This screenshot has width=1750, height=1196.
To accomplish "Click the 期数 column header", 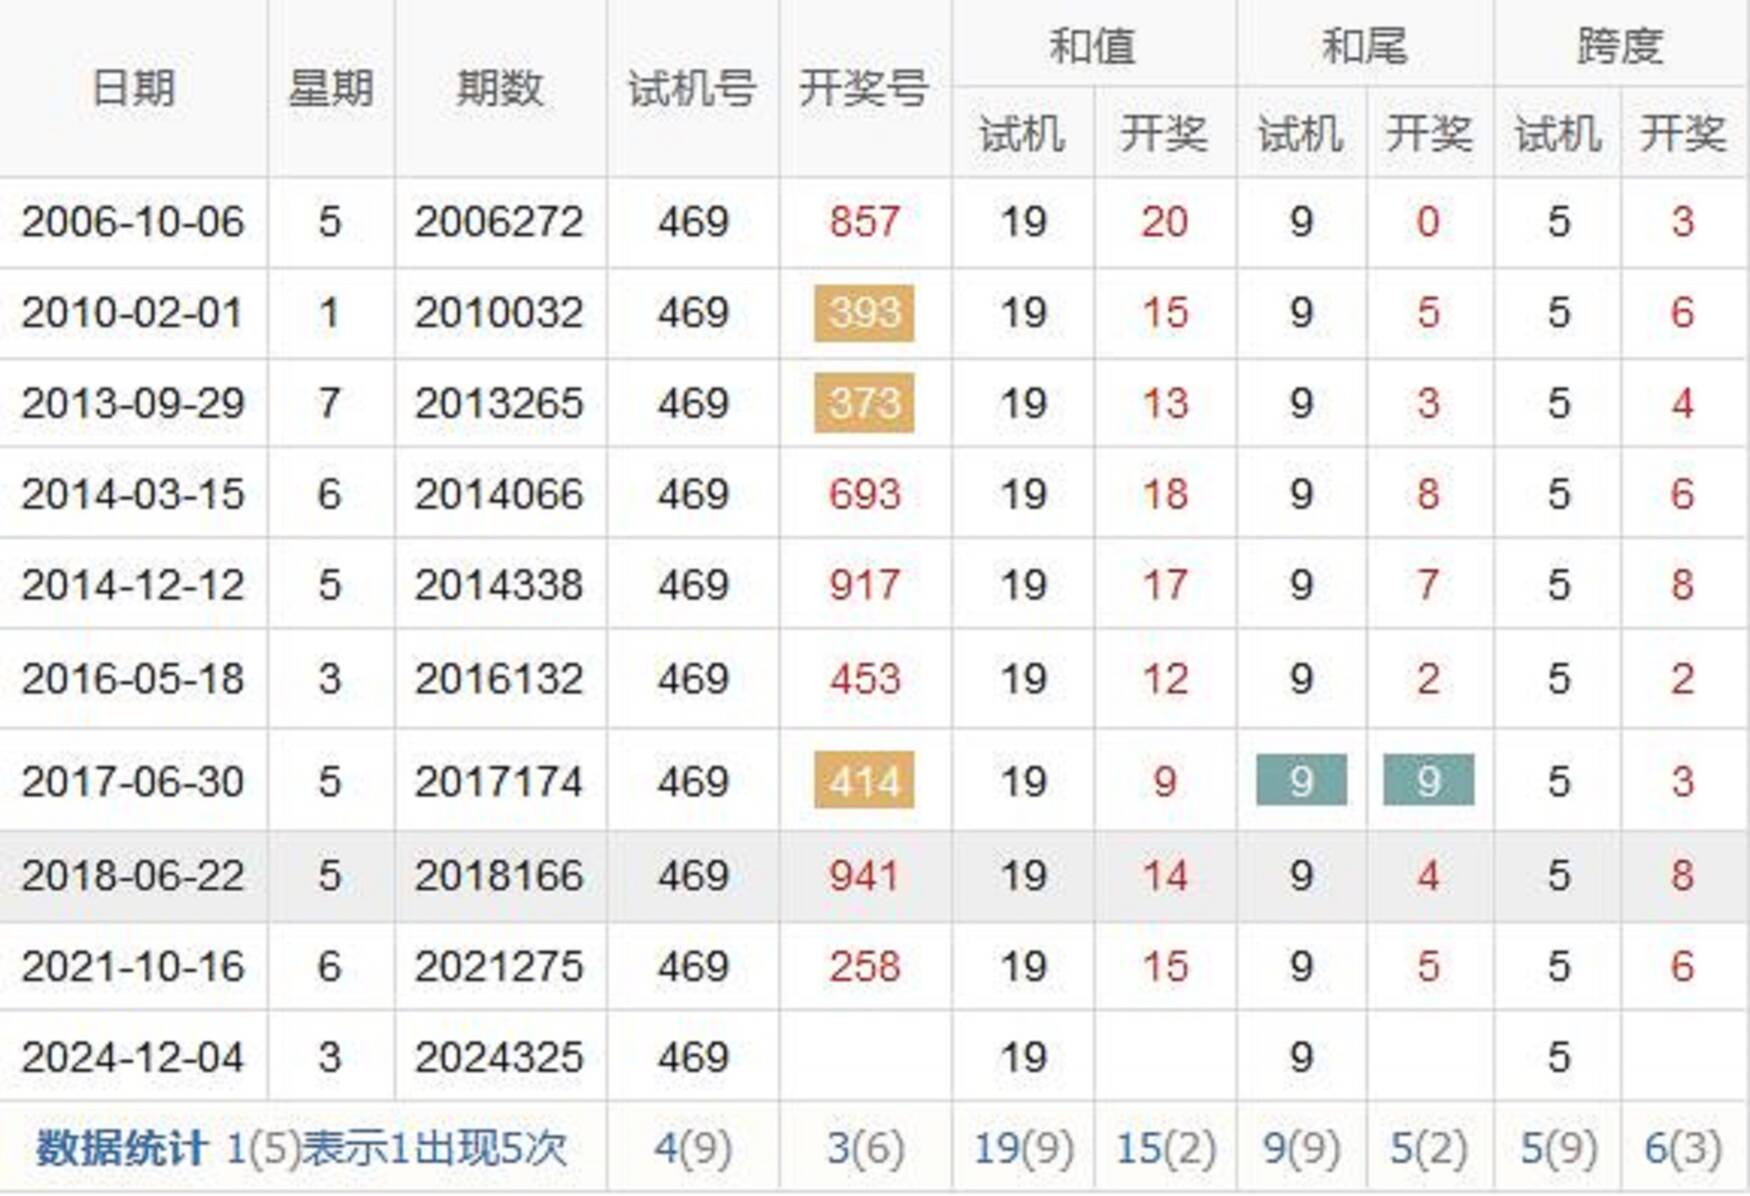I will (499, 89).
